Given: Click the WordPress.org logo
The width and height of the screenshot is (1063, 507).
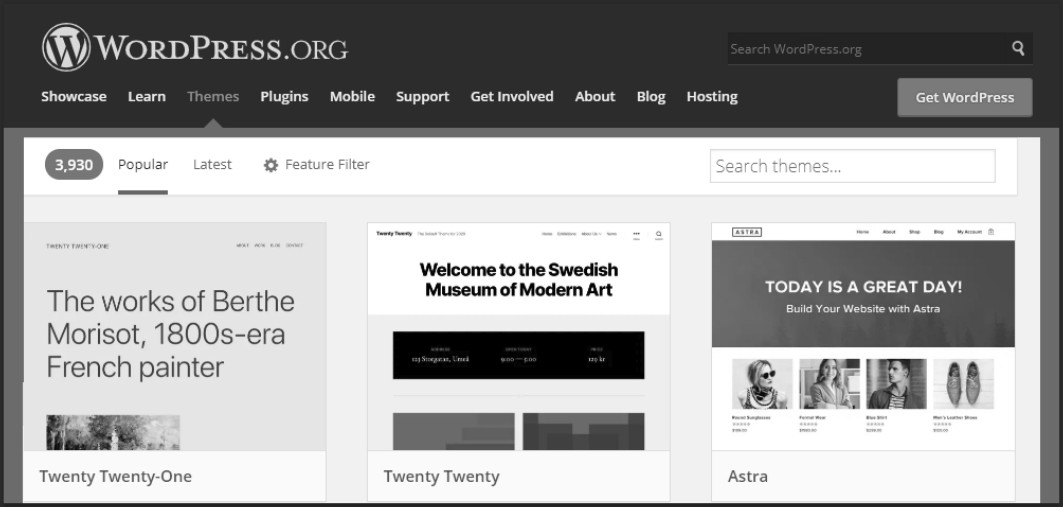Looking at the screenshot, I should click(x=195, y=47).
